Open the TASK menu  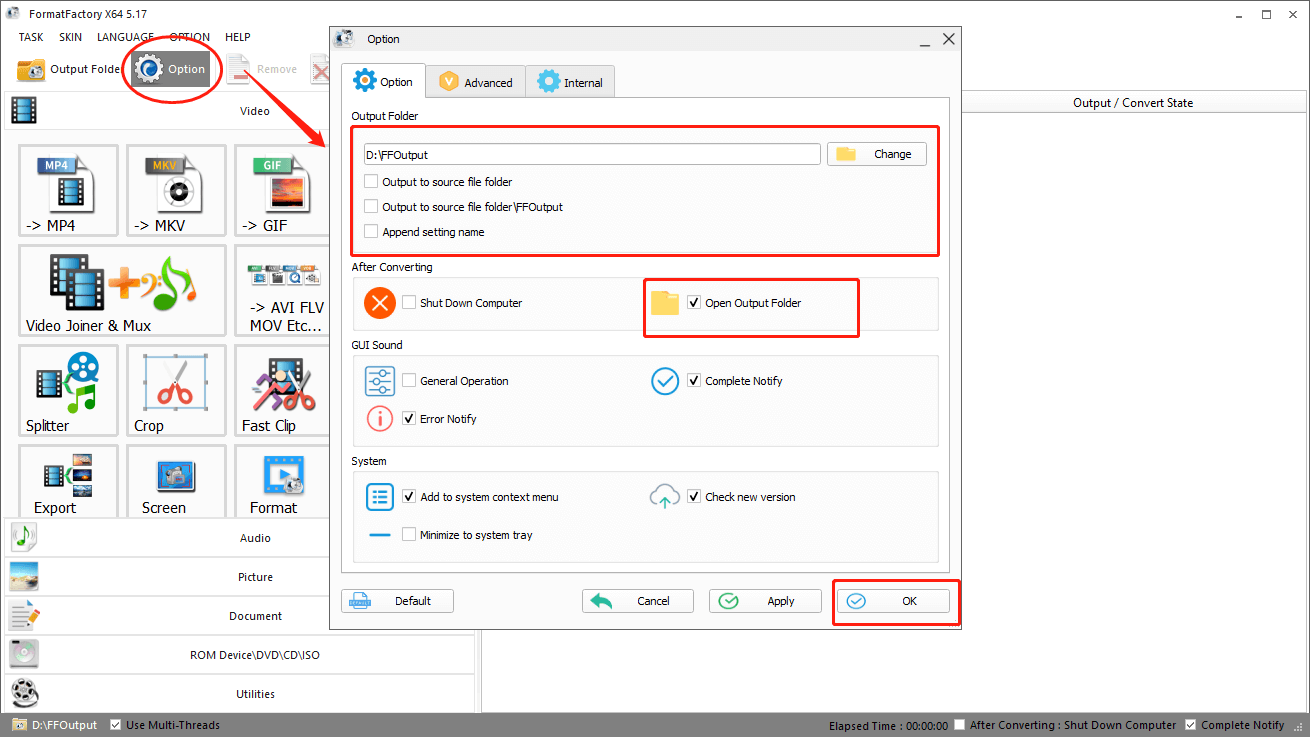pos(31,37)
